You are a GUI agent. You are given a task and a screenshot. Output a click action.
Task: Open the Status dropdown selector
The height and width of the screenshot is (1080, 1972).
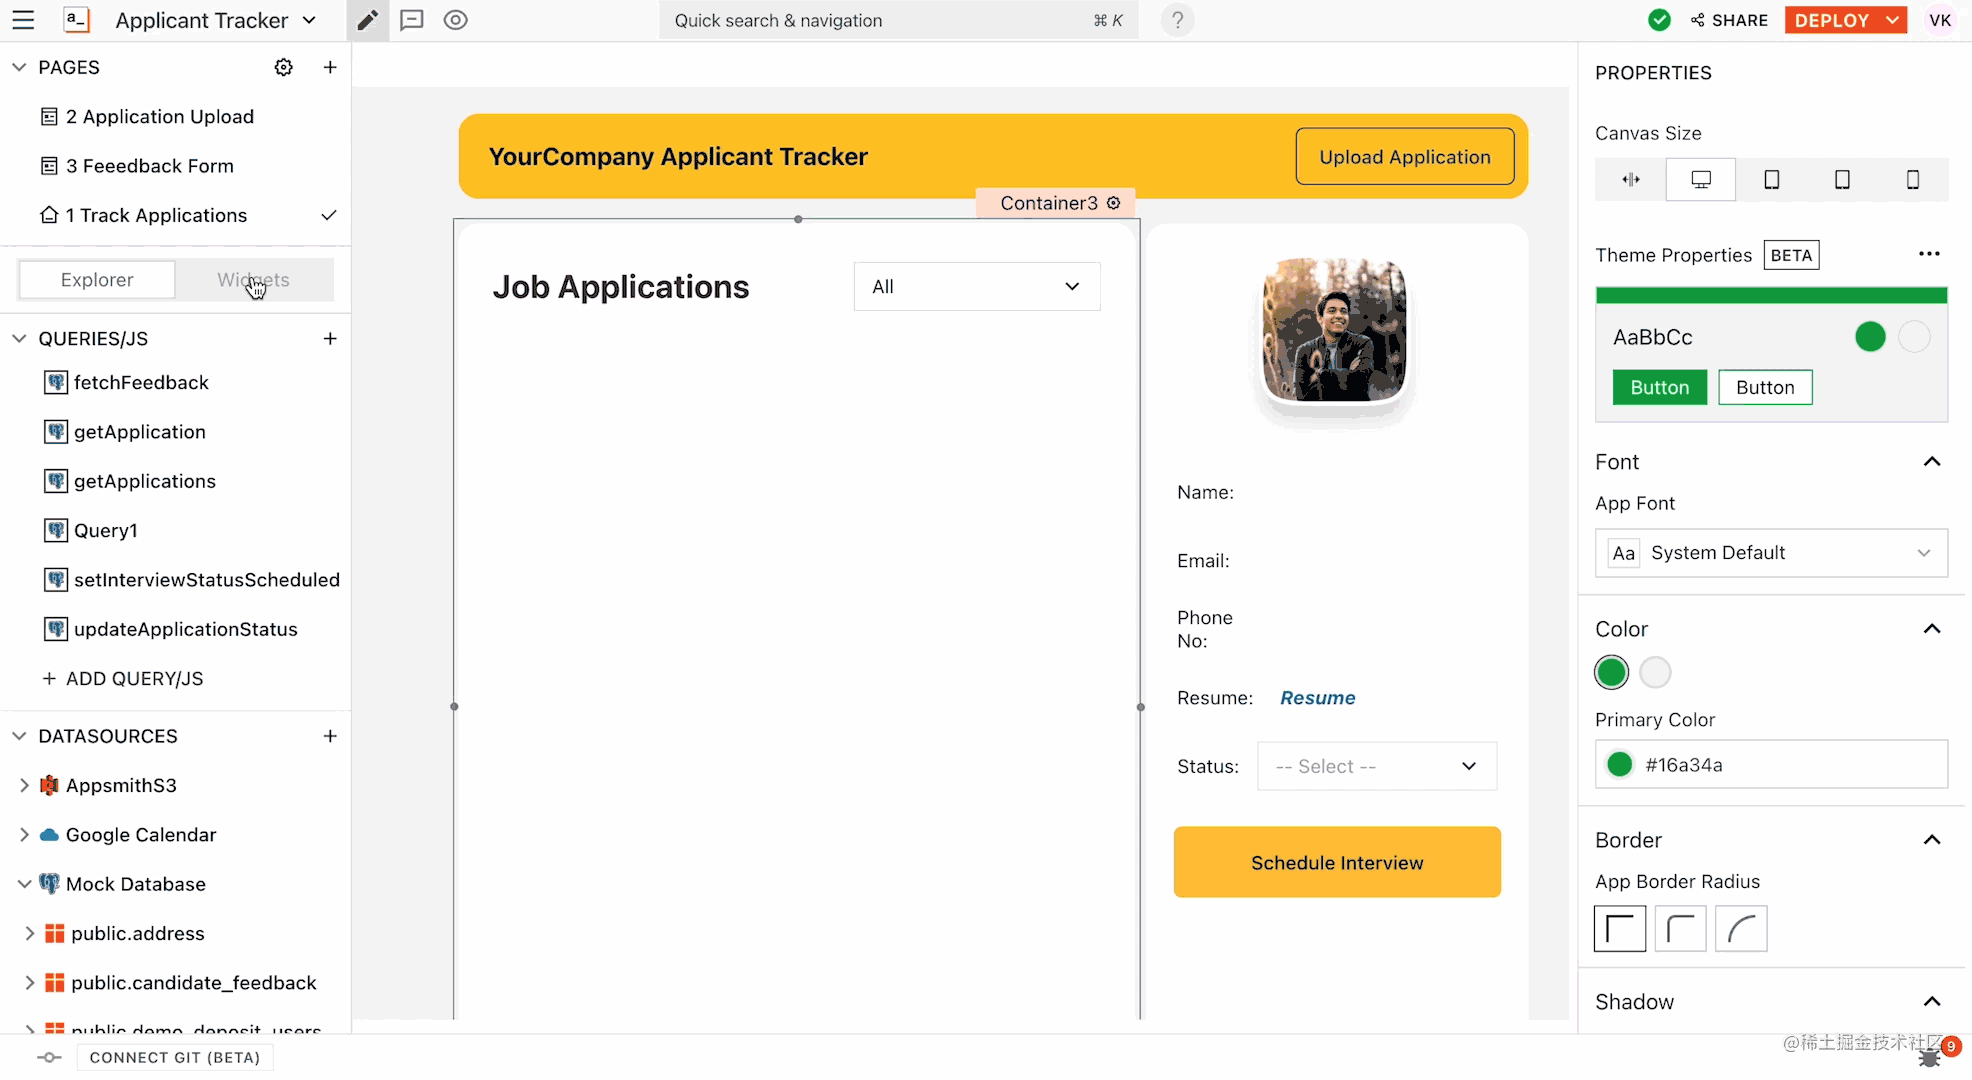click(1378, 766)
